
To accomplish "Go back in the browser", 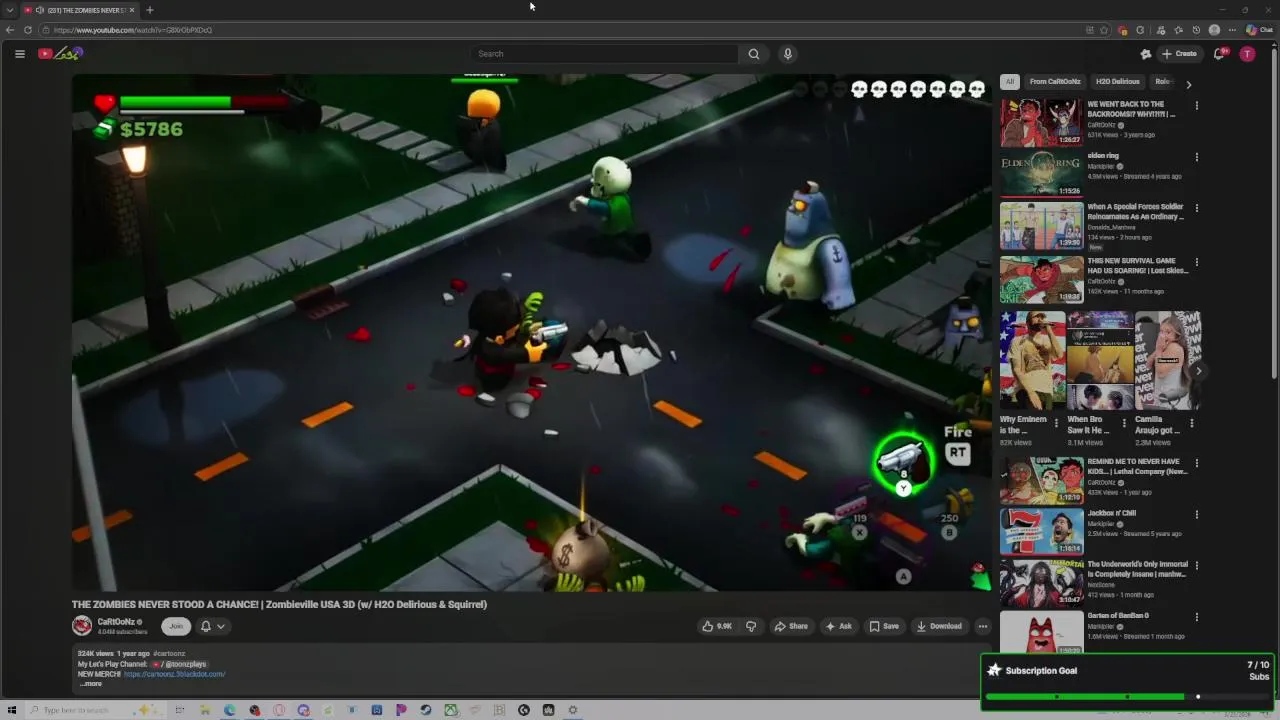I will (10, 30).
